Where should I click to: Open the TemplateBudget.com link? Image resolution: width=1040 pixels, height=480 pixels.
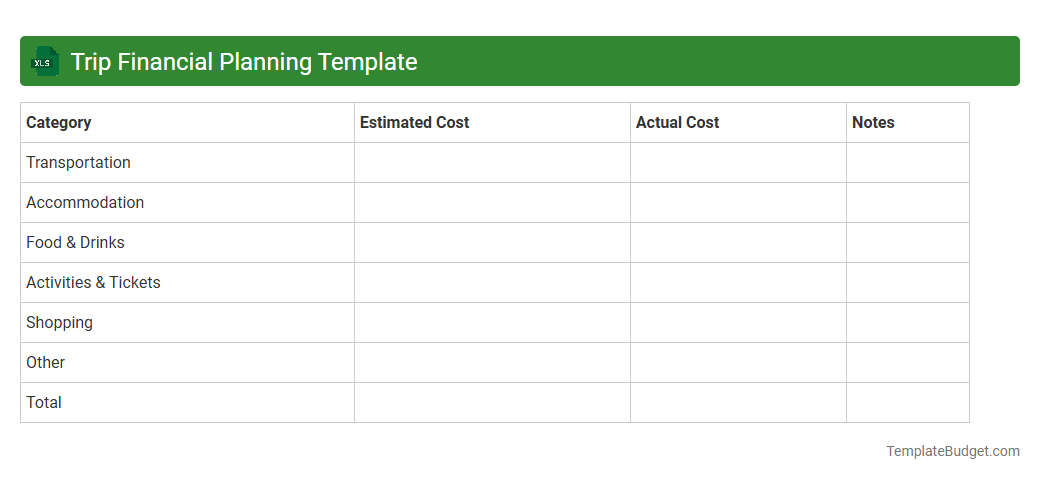pyautogui.click(x=952, y=451)
